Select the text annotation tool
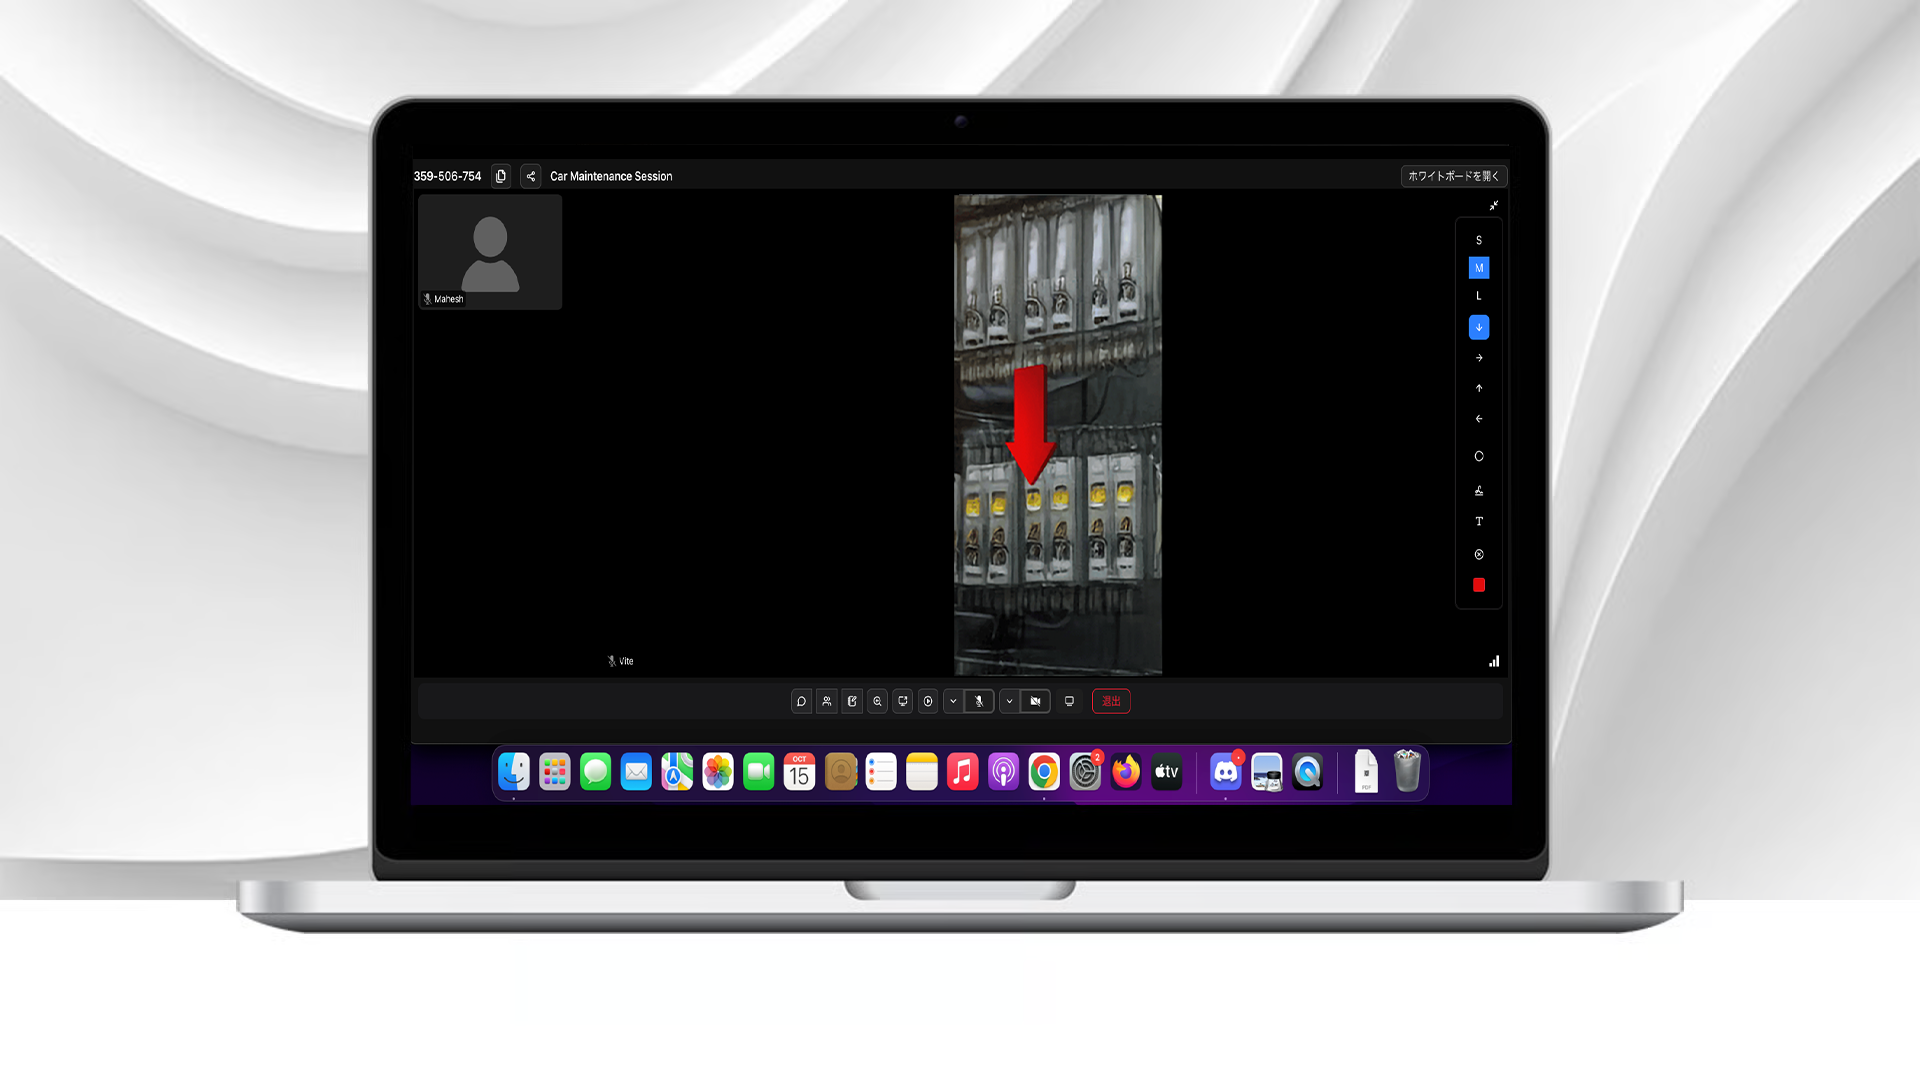 tap(1479, 522)
